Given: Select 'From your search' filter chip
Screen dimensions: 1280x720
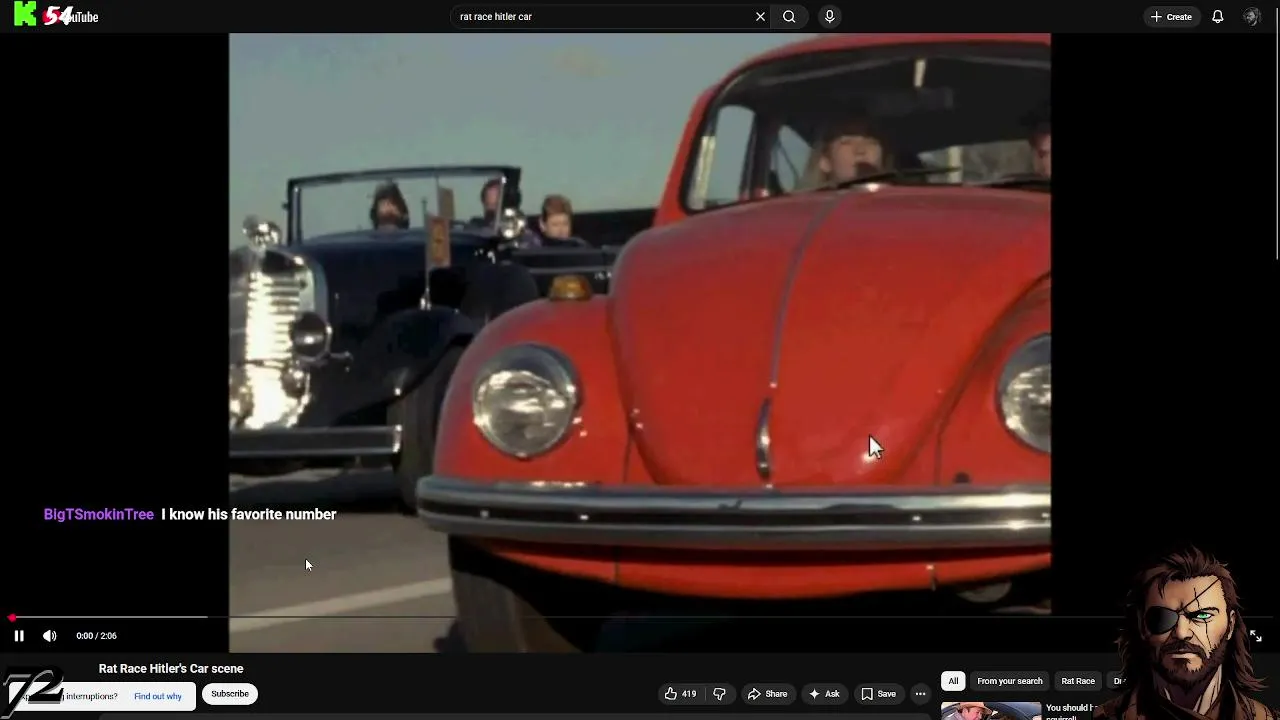Looking at the screenshot, I should [1009, 681].
